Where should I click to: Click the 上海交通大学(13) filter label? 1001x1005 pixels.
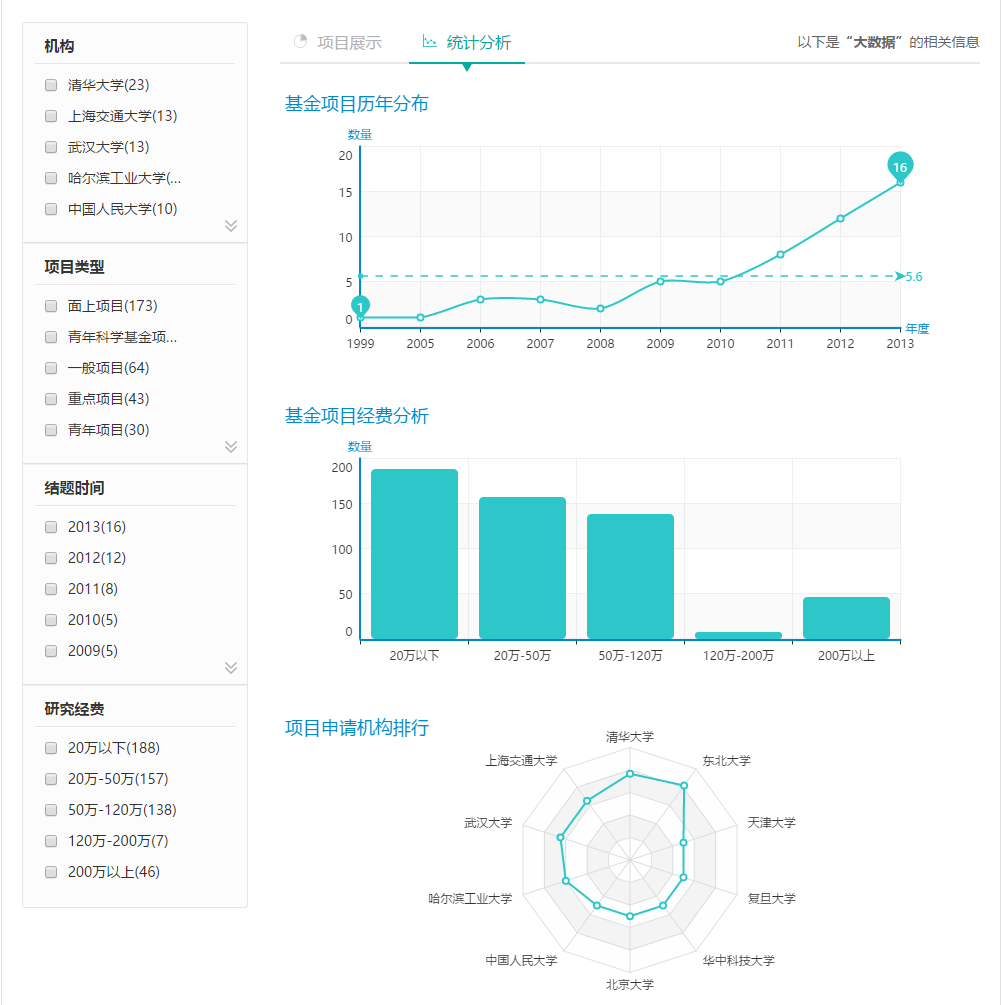pyautogui.click(x=122, y=116)
